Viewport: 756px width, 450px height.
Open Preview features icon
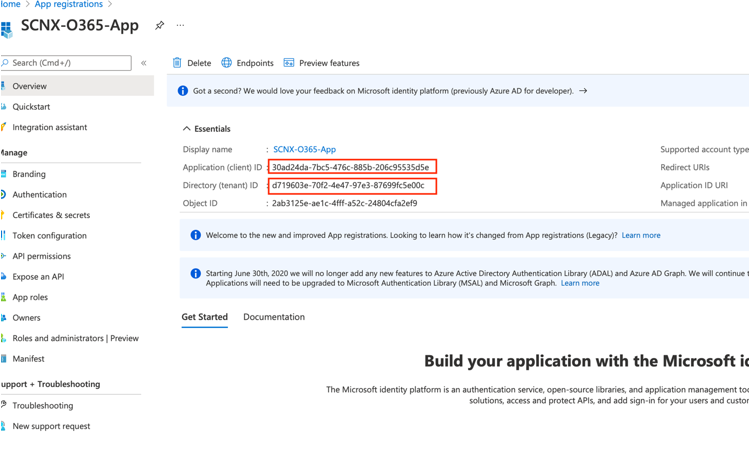289,63
